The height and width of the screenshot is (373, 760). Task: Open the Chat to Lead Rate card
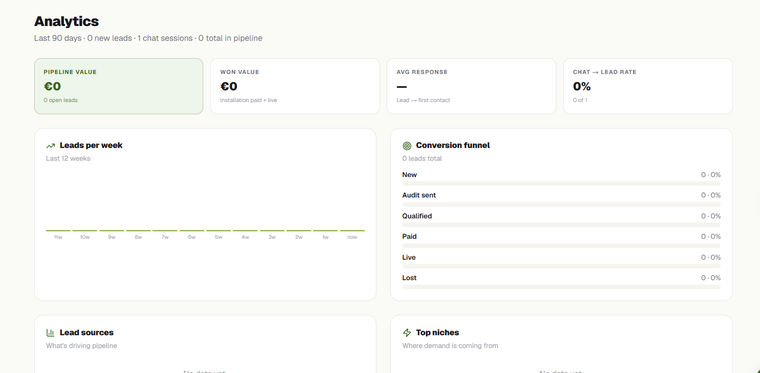[x=648, y=86]
